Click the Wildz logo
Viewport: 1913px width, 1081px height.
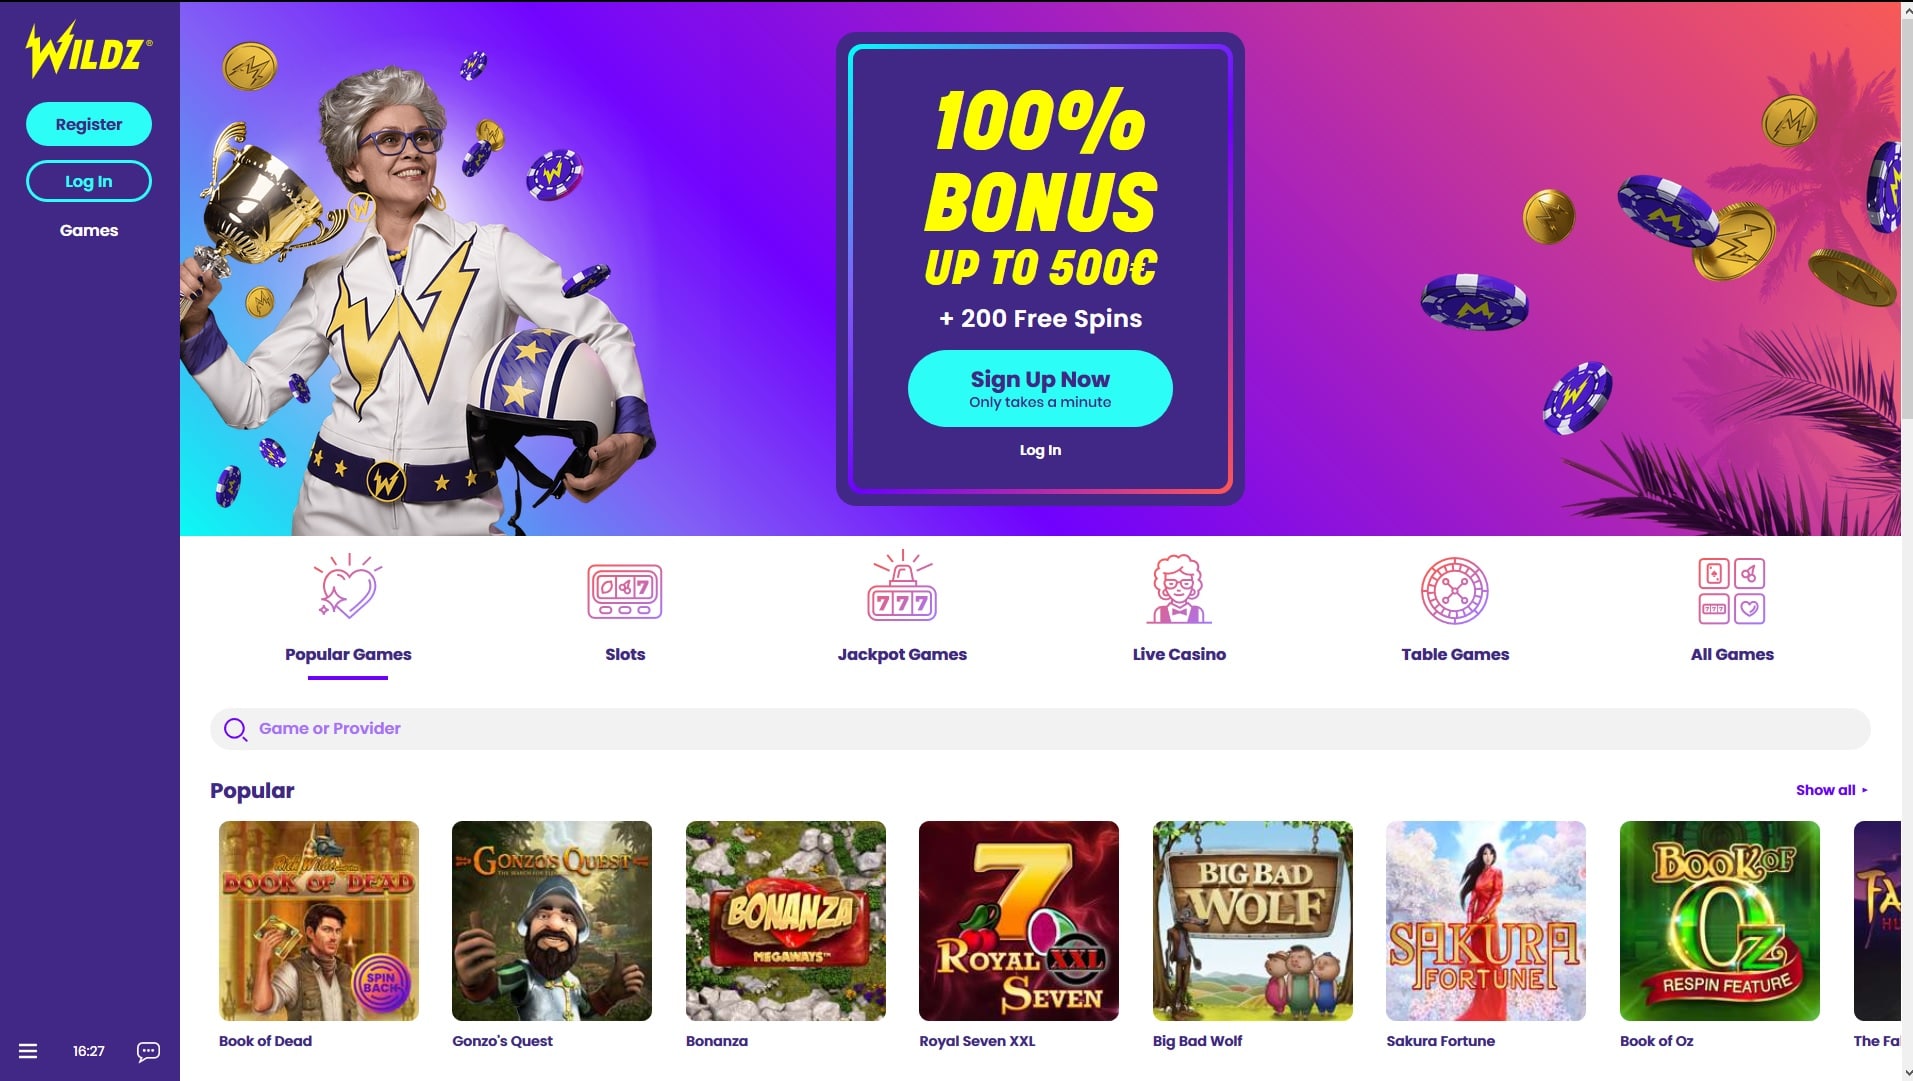click(x=89, y=49)
